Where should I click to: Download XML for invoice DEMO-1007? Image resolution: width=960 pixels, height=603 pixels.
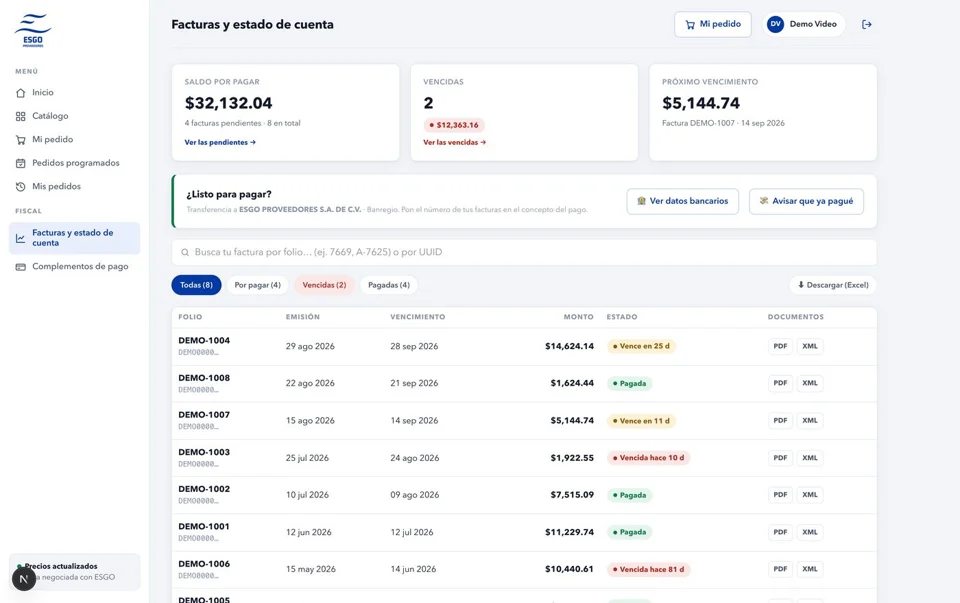[x=810, y=421]
